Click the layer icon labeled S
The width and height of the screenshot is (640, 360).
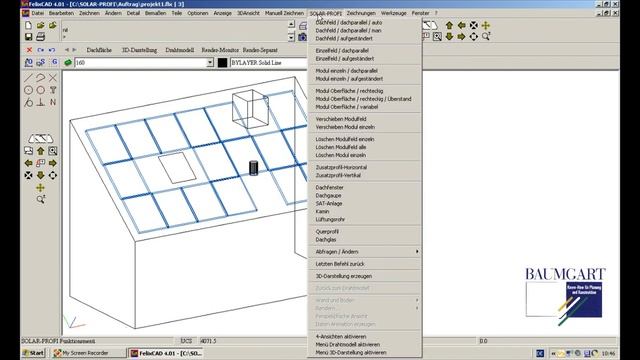coord(40,62)
